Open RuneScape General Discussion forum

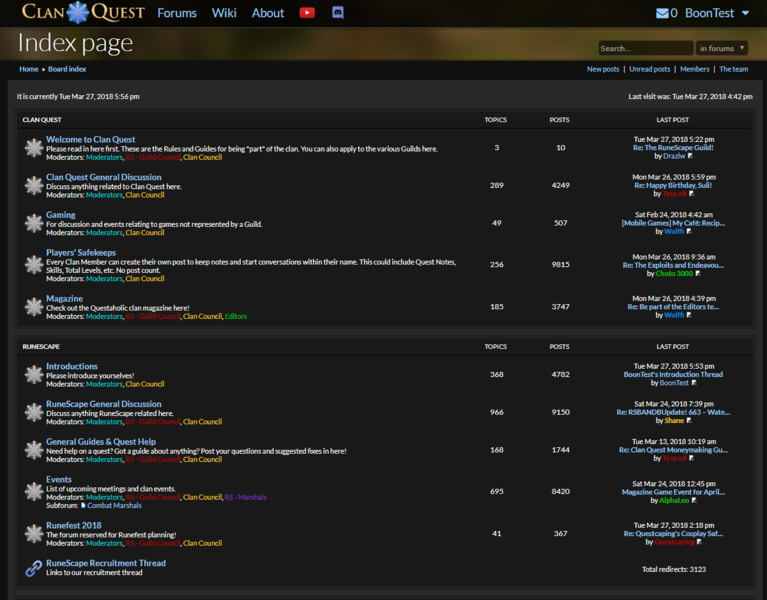click(104, 404)
